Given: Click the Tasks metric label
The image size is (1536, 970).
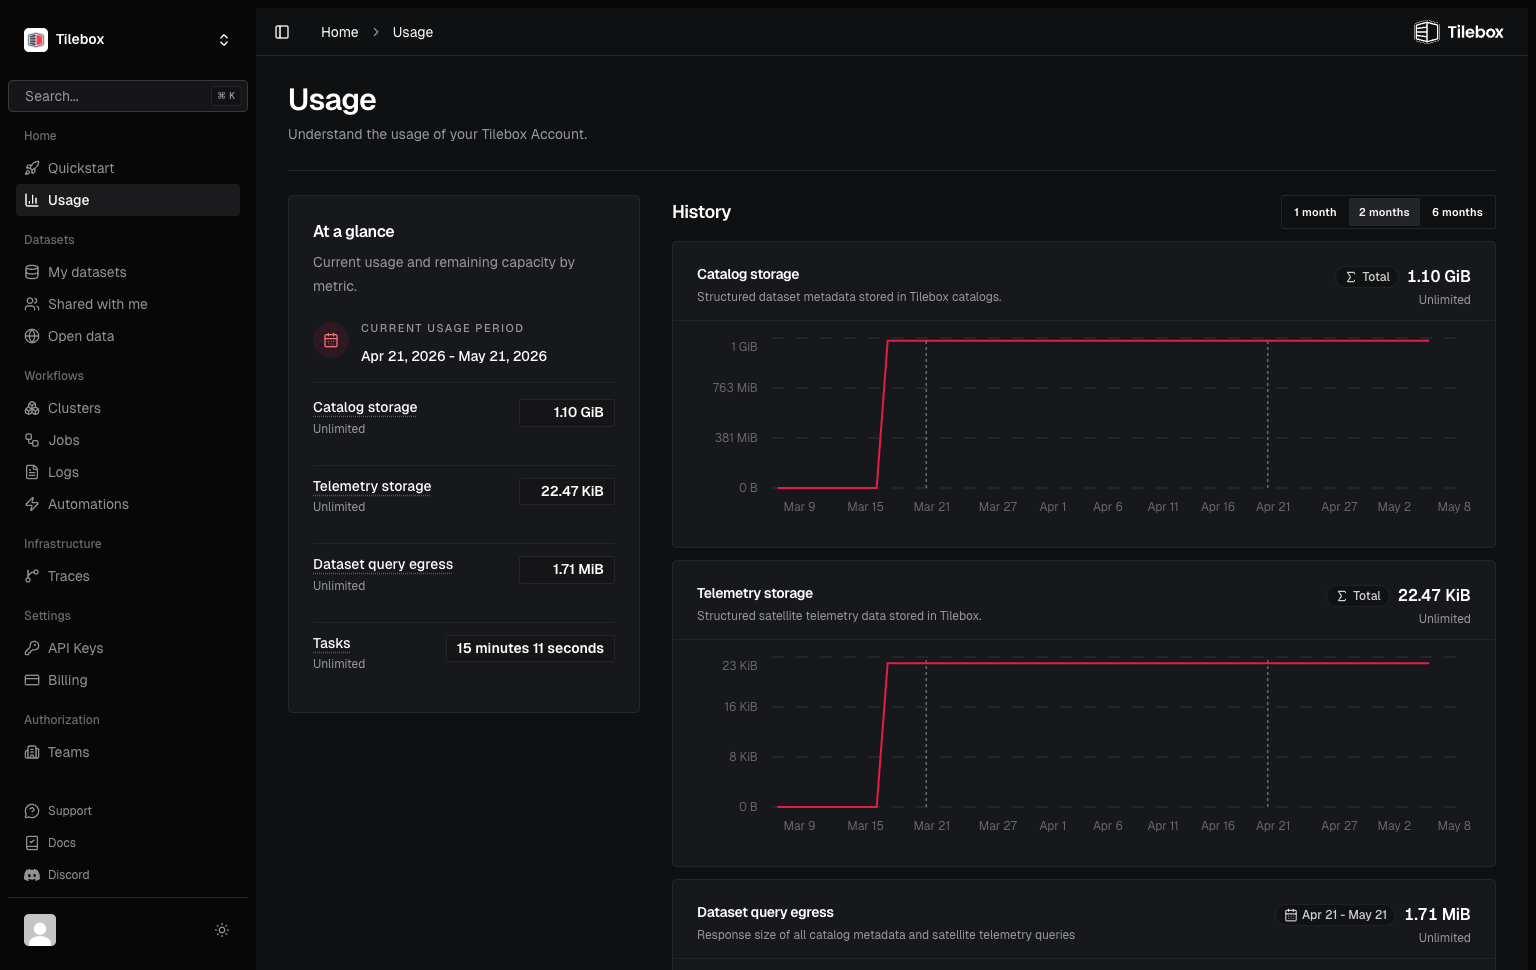Looking at the screenshot, I should pos(332,643).
